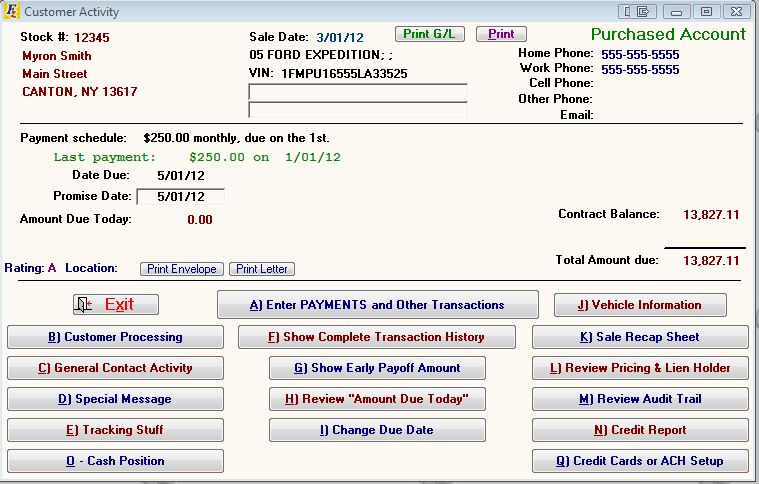Open Enter PAYMENTS and Other Transactions
The image size is (759, 484).
click(377, 305)
